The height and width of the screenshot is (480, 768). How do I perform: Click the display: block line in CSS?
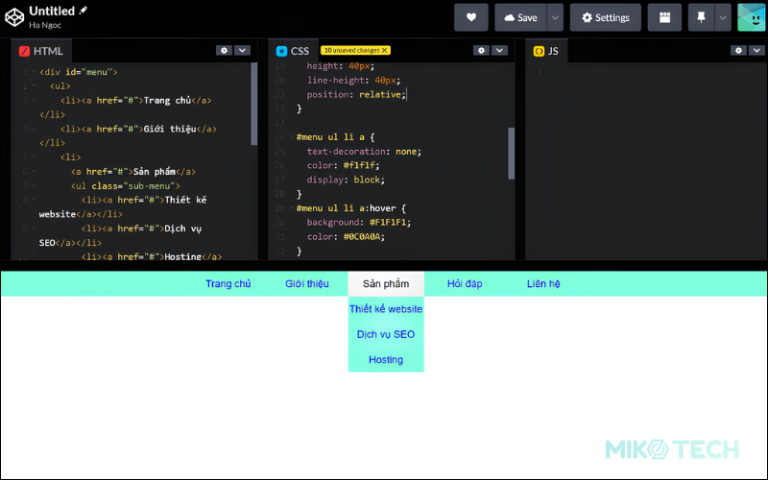(346, 180)
